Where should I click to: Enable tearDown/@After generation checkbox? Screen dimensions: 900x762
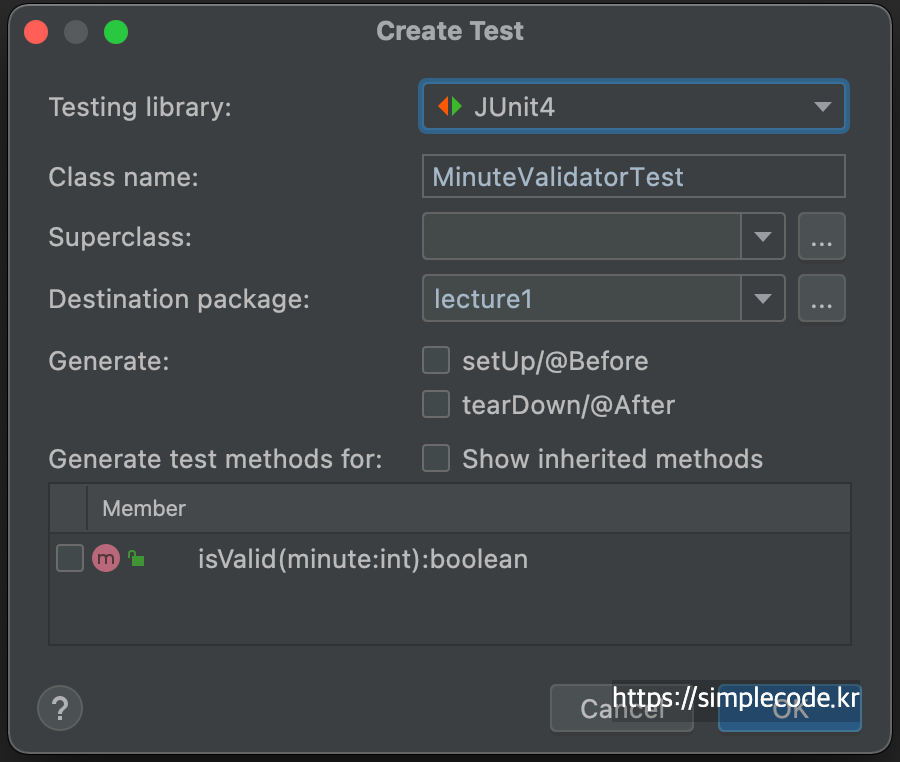(x=436, y=404)
